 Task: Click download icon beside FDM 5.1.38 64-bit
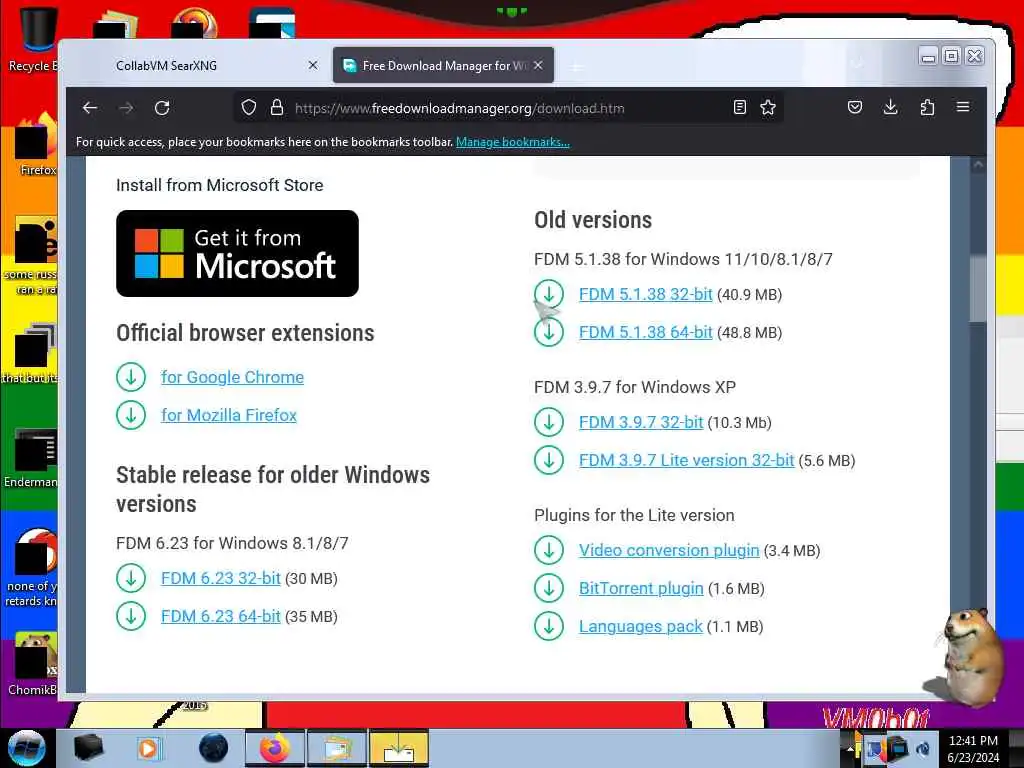(549, 332)
